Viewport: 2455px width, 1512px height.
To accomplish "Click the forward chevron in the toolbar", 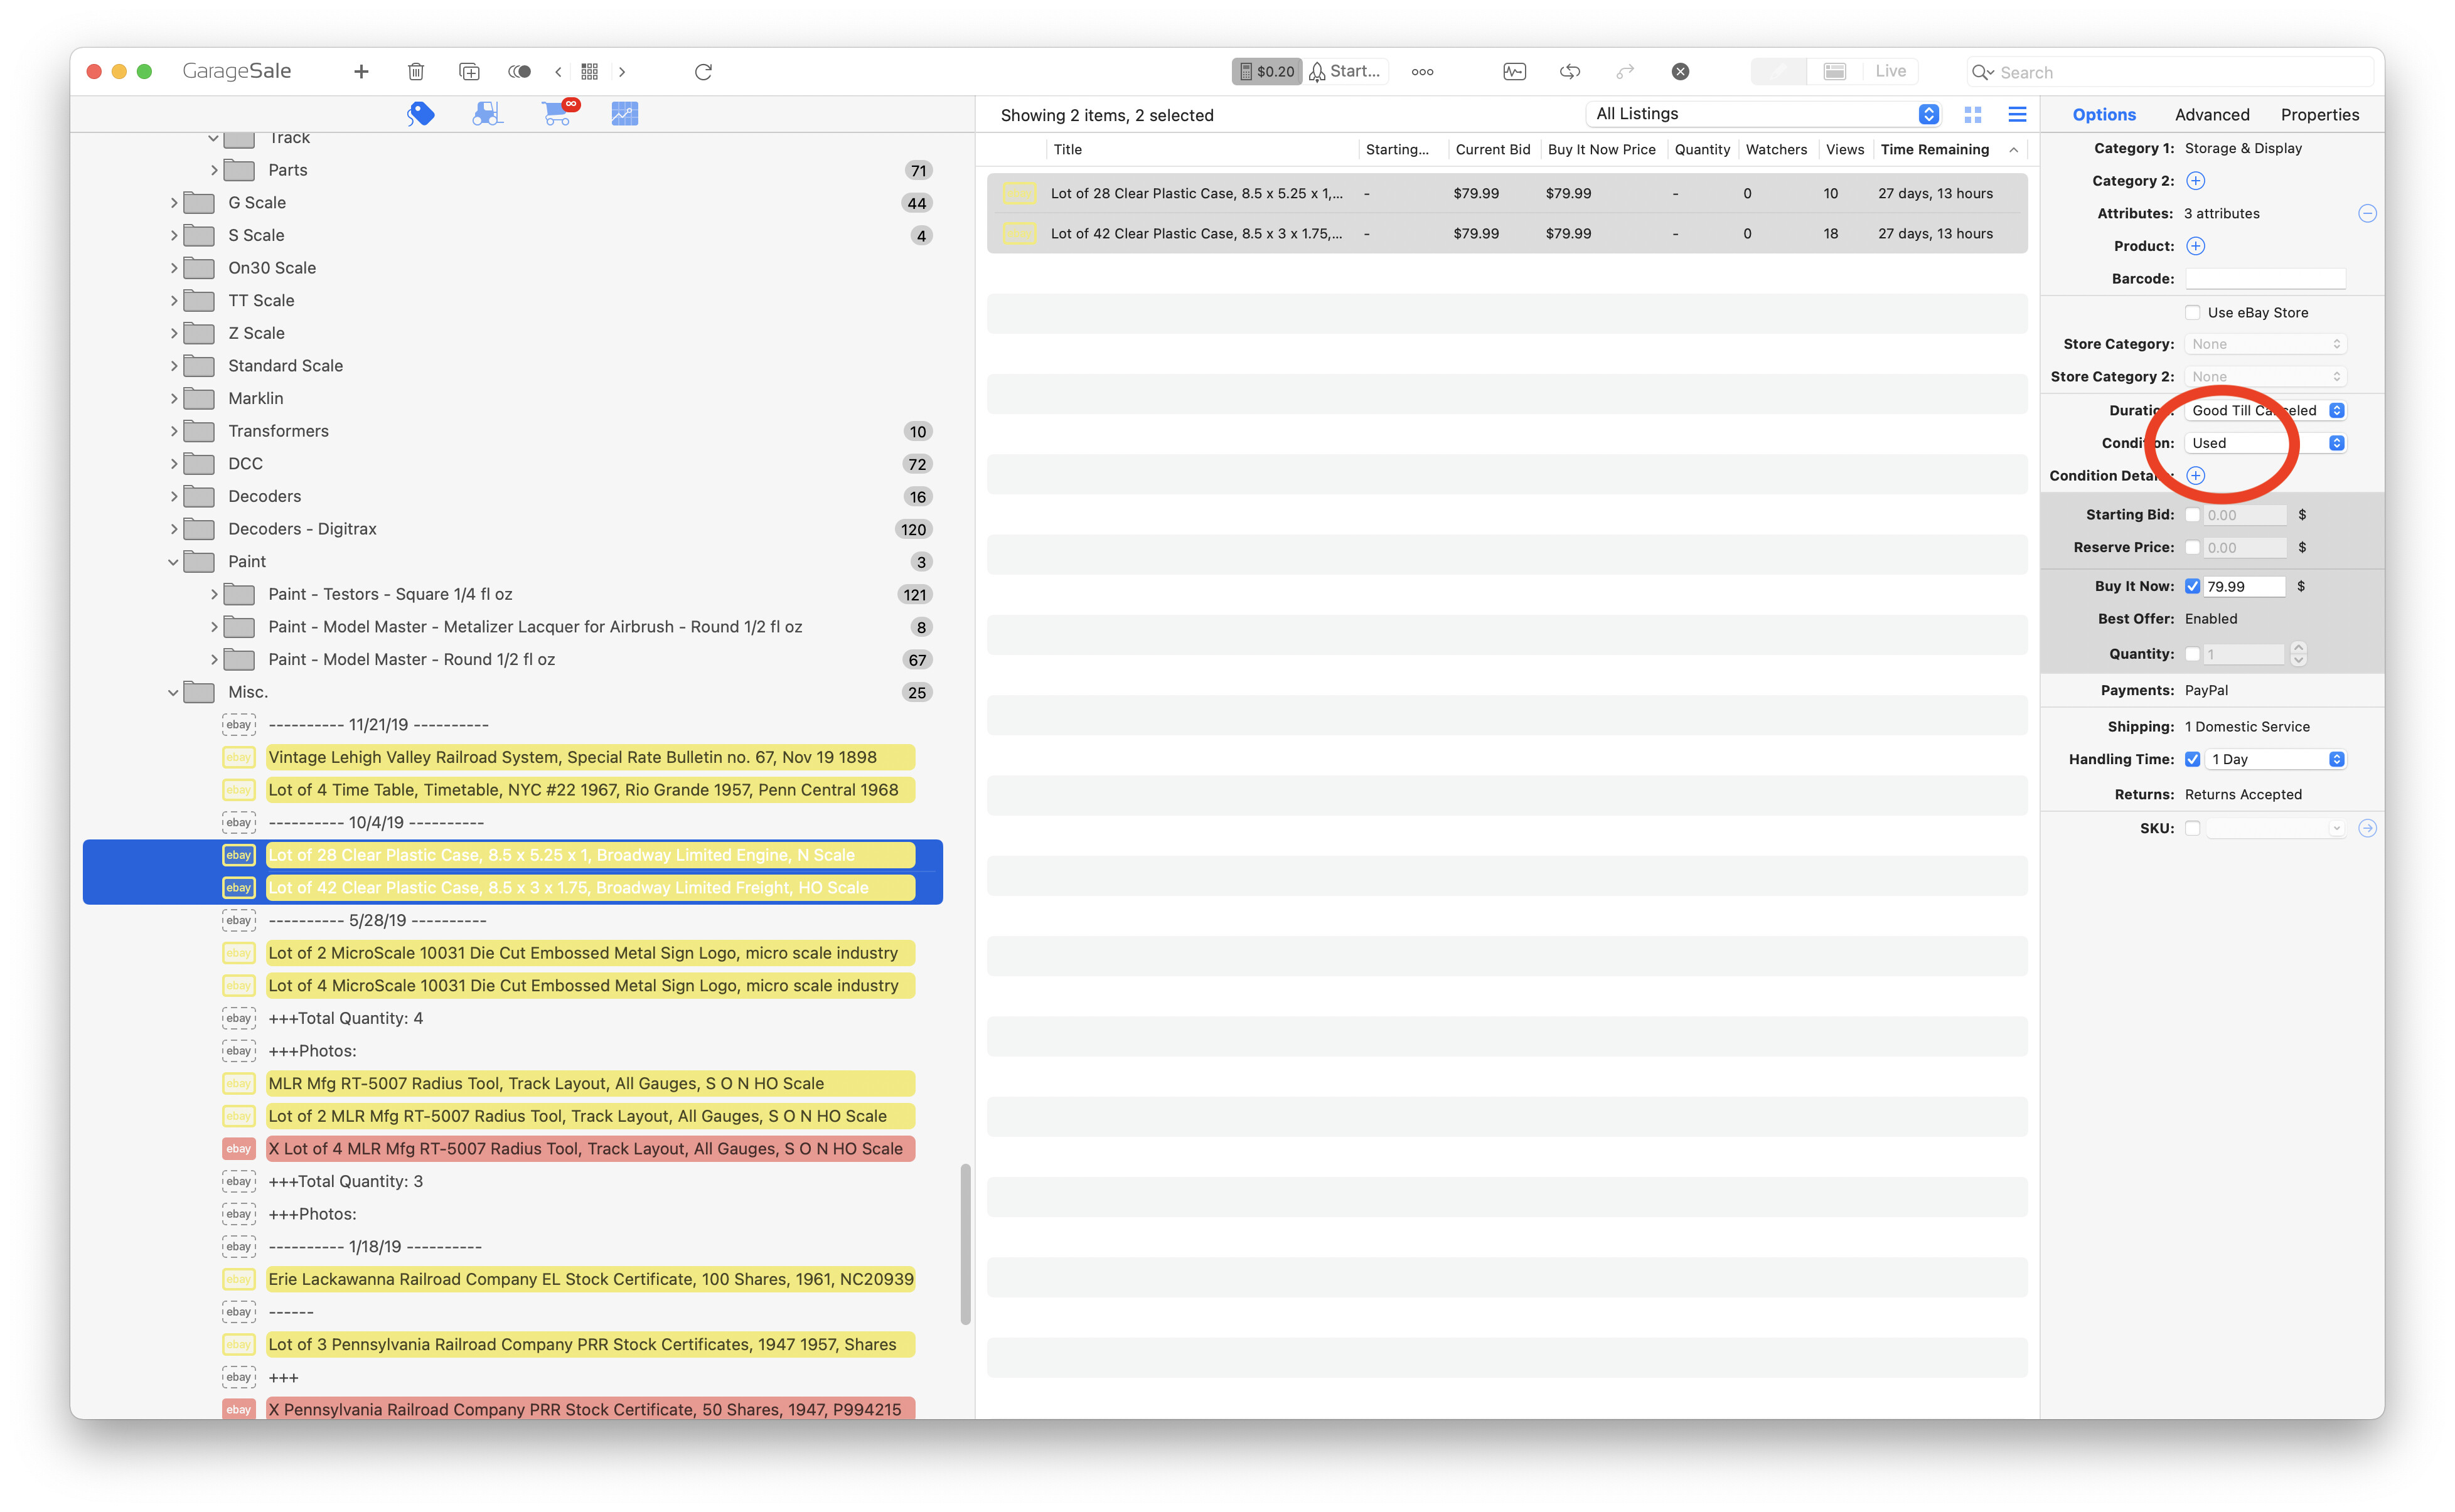I will [x=622, y=71].
